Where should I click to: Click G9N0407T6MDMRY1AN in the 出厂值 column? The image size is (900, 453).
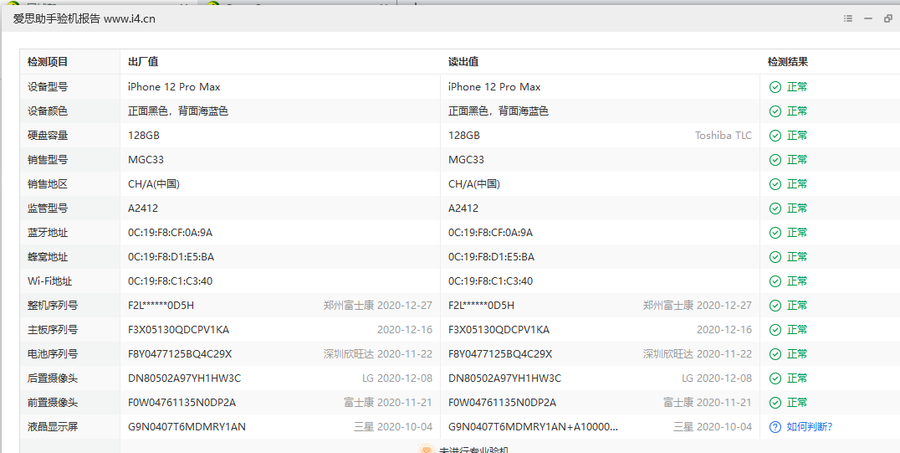(x=187, y=427)
